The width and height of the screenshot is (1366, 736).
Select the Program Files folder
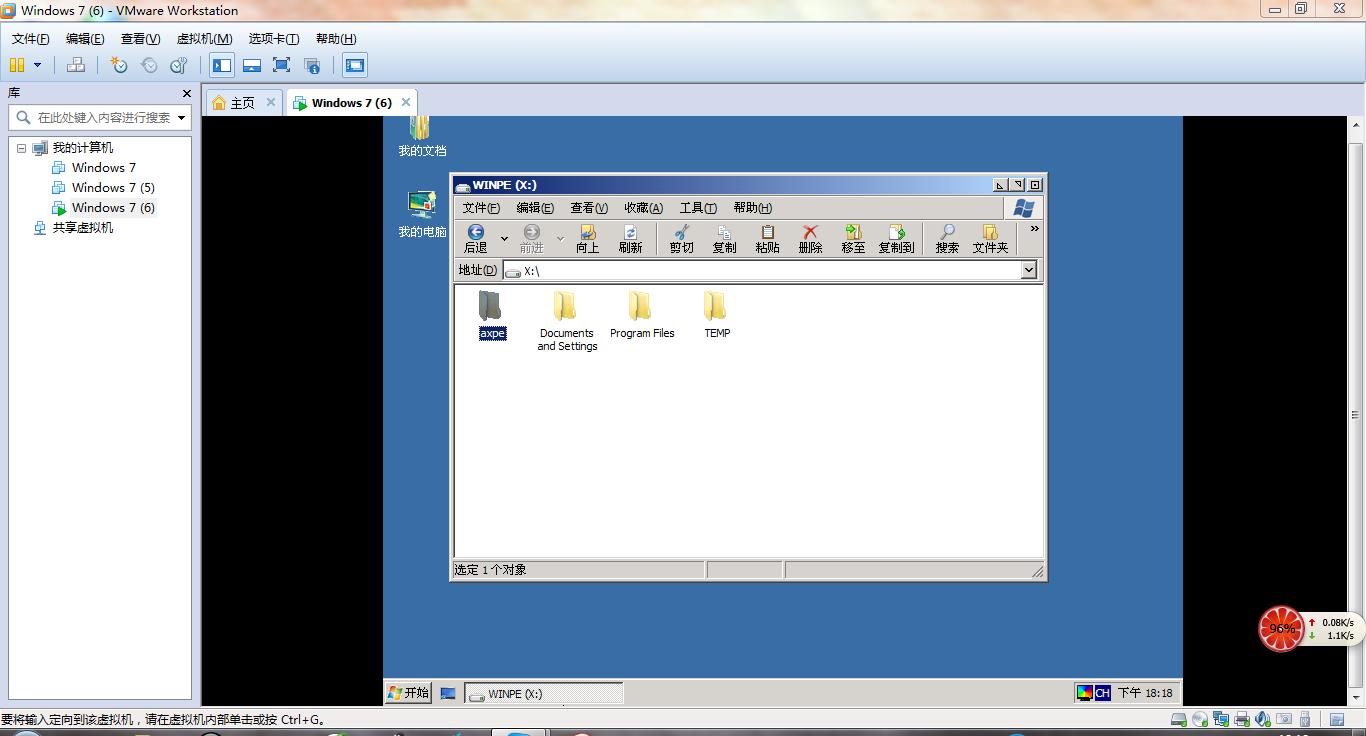click(642, 316)
